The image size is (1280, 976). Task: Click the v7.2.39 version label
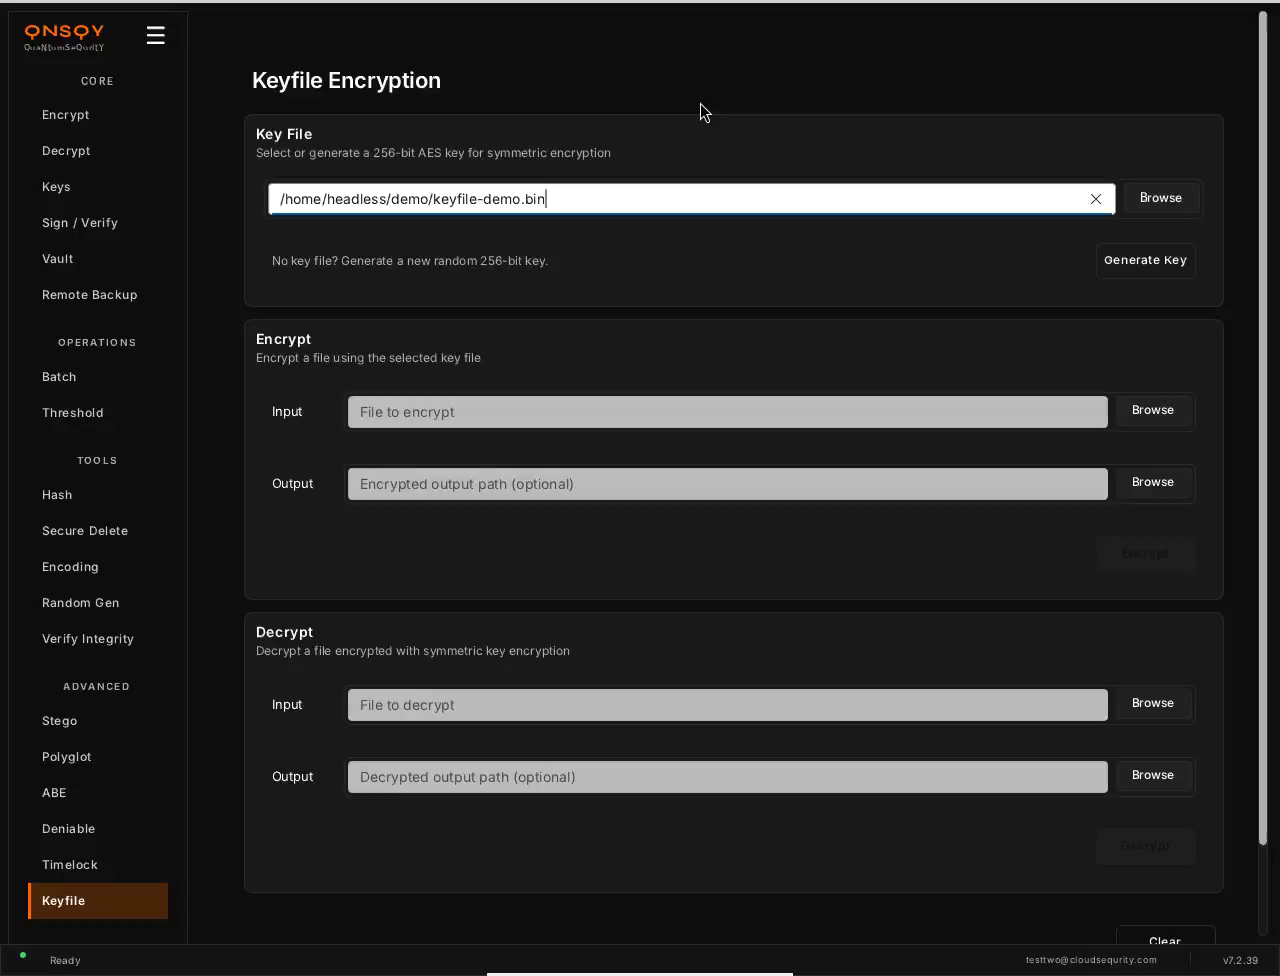tap(1240, 960)
